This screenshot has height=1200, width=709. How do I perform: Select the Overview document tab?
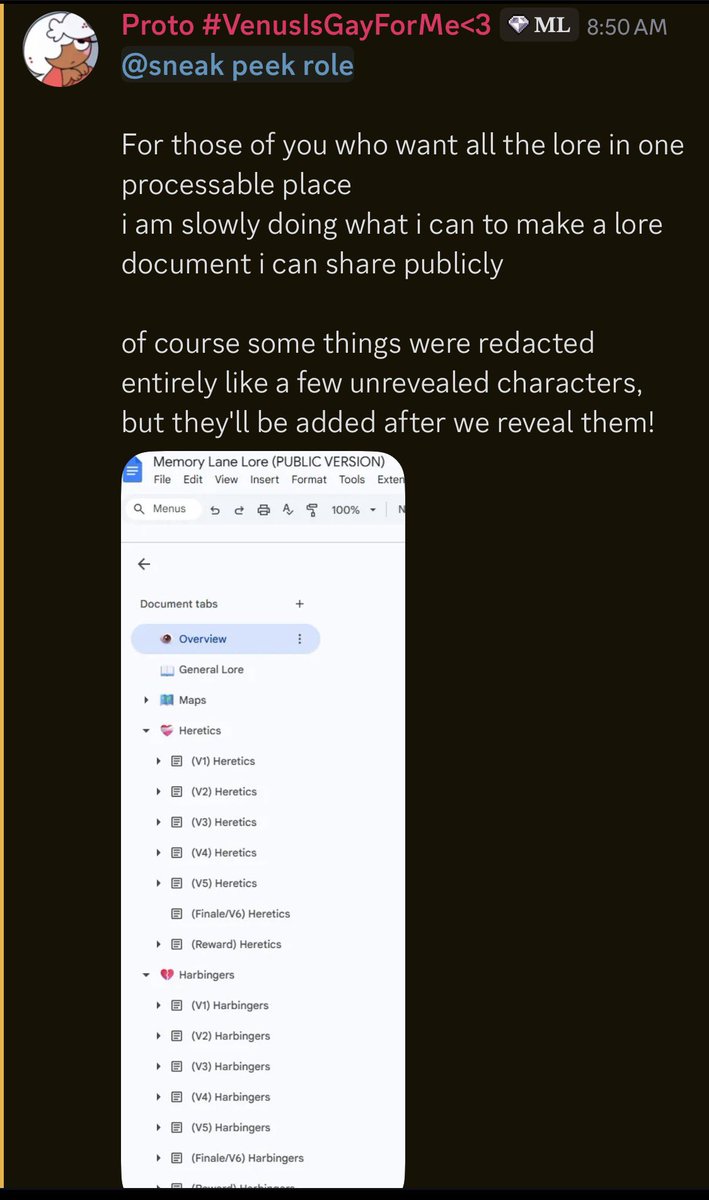(225, 639)
